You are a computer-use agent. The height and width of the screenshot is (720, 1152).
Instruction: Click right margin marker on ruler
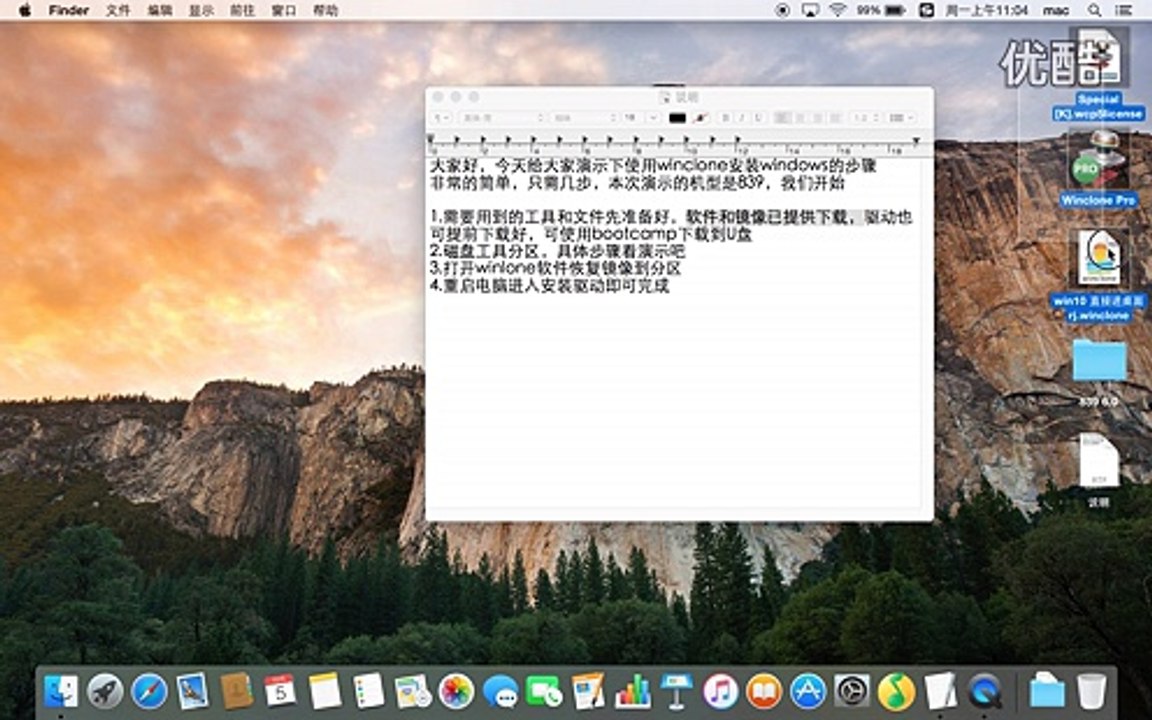[x=916, y=140]
